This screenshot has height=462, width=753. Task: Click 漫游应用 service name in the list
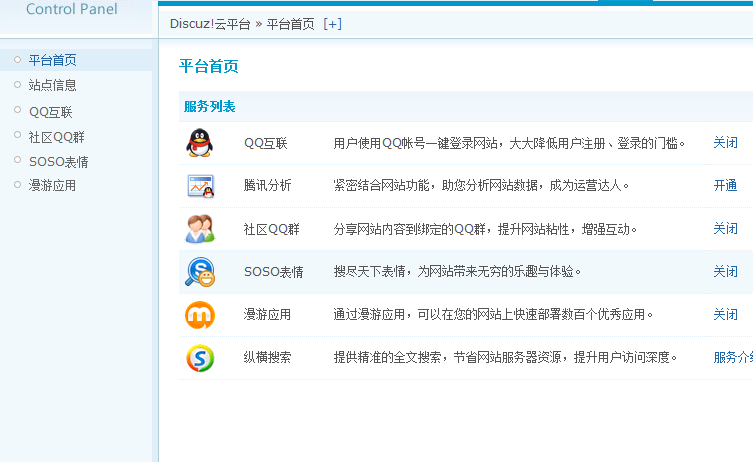[267, 315]
